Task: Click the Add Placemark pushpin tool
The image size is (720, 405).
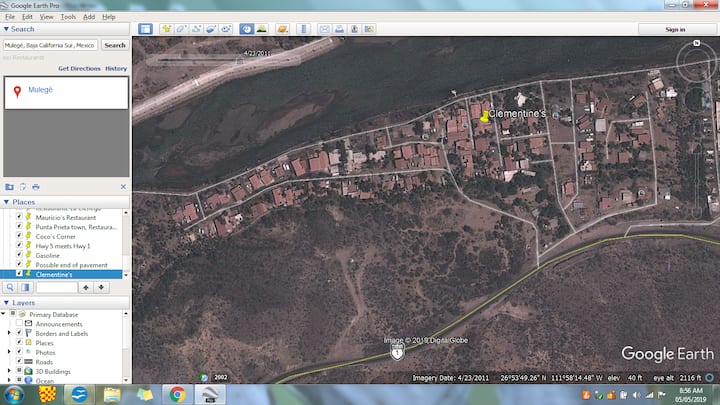Action: [x=167, y=29]
